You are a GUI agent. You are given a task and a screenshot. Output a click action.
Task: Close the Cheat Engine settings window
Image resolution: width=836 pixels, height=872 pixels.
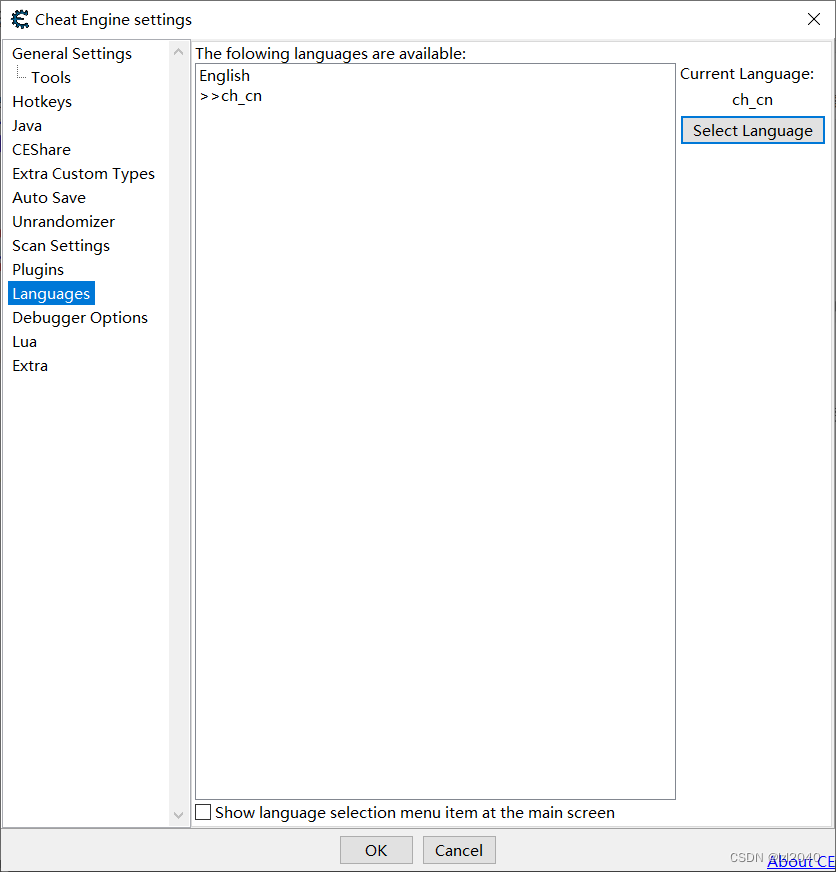[x=814, y=19]
